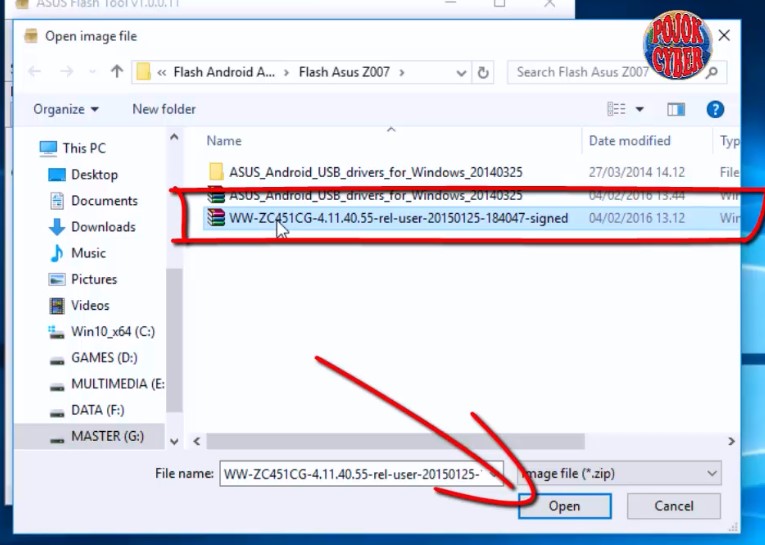Click the Up one level arrow

click(x=117, y=72)
